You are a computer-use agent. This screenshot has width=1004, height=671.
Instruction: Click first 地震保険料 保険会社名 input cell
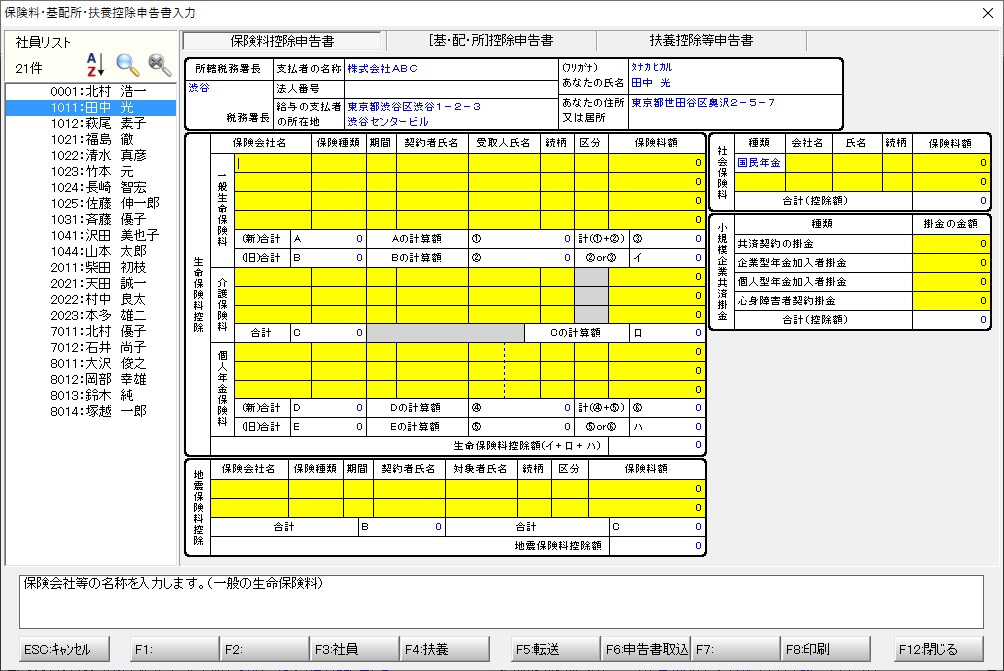point(250,489)
